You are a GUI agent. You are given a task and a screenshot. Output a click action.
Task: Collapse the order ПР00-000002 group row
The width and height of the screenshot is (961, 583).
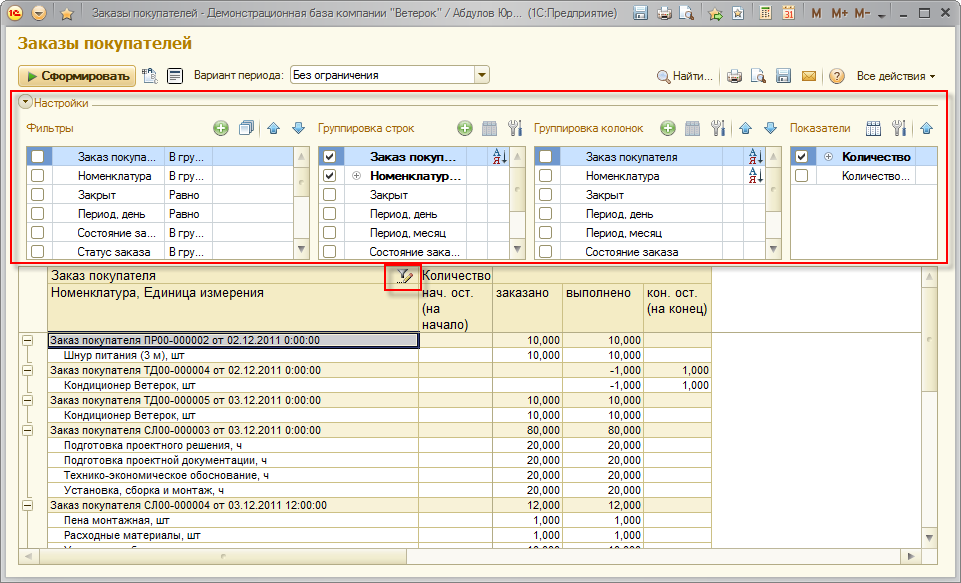(x=27, y=340)
